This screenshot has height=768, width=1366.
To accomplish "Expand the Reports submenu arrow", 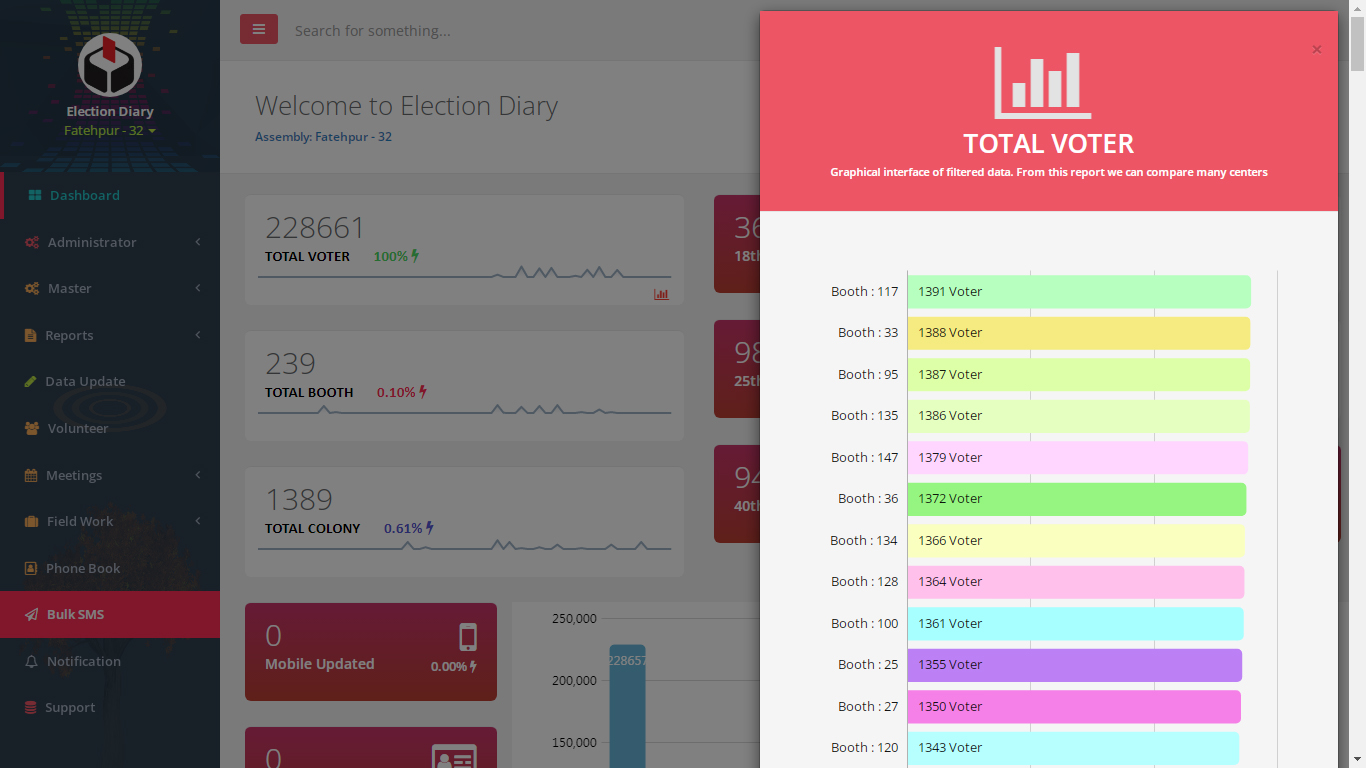I will (x=198, y=335).
